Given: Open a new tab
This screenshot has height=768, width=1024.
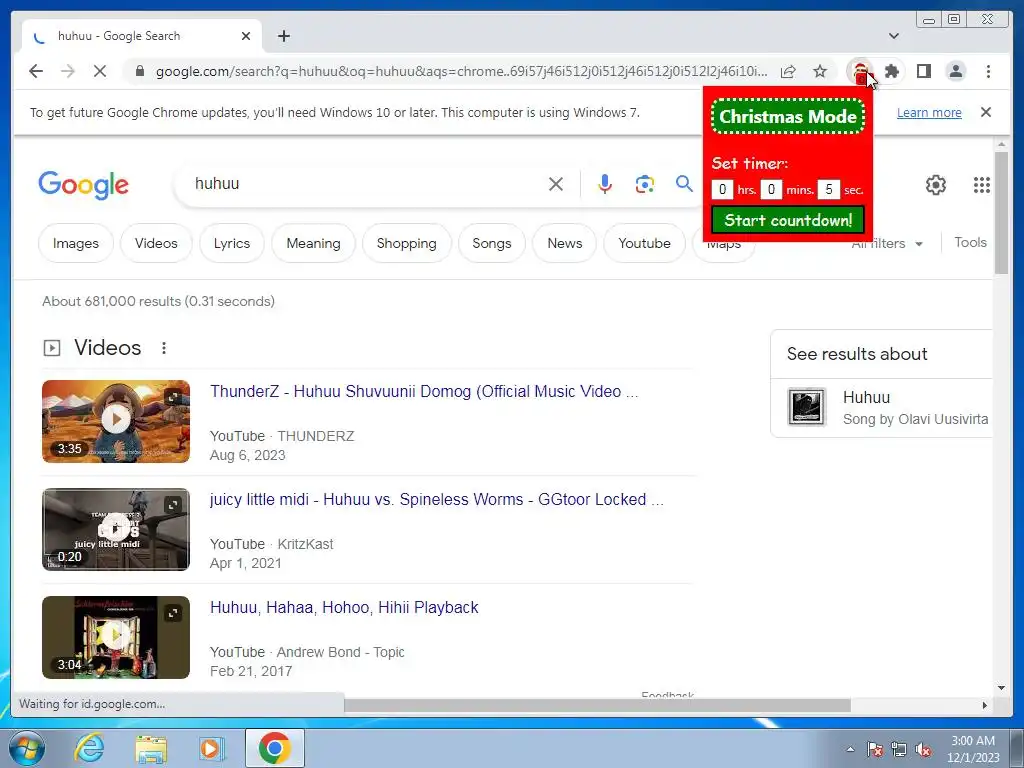Looking at the screenshot, I should click(x=283, y=36).
